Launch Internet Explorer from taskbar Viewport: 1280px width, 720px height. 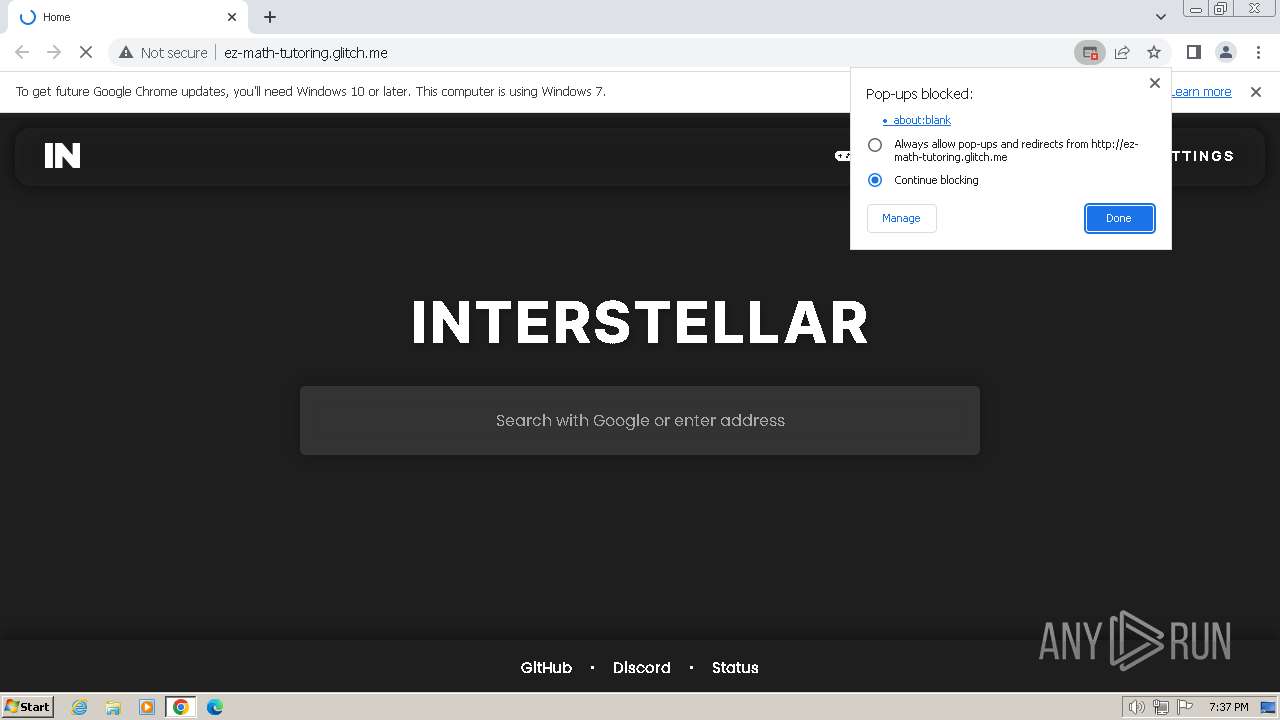coord(80,707)
